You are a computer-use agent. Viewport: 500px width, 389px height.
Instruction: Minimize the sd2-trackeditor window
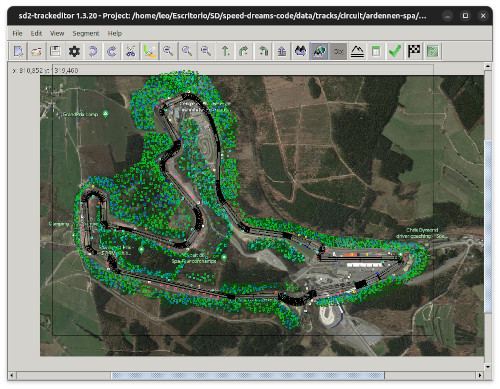448,16
